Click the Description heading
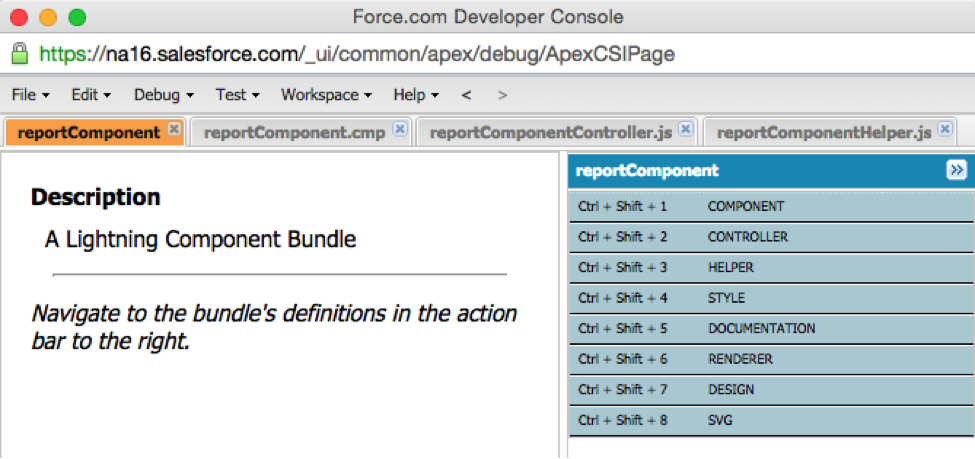 click(x=96, y=197)
